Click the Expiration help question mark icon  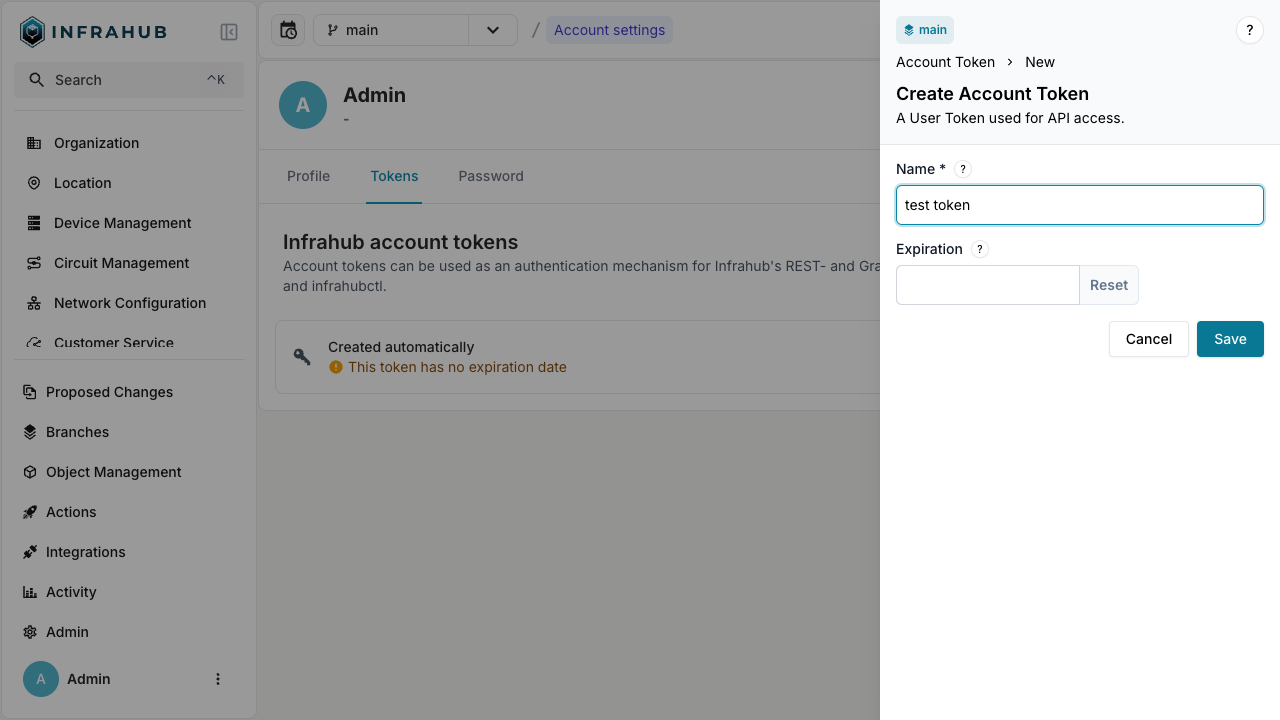pyautogui.click(x=979, y=249)
